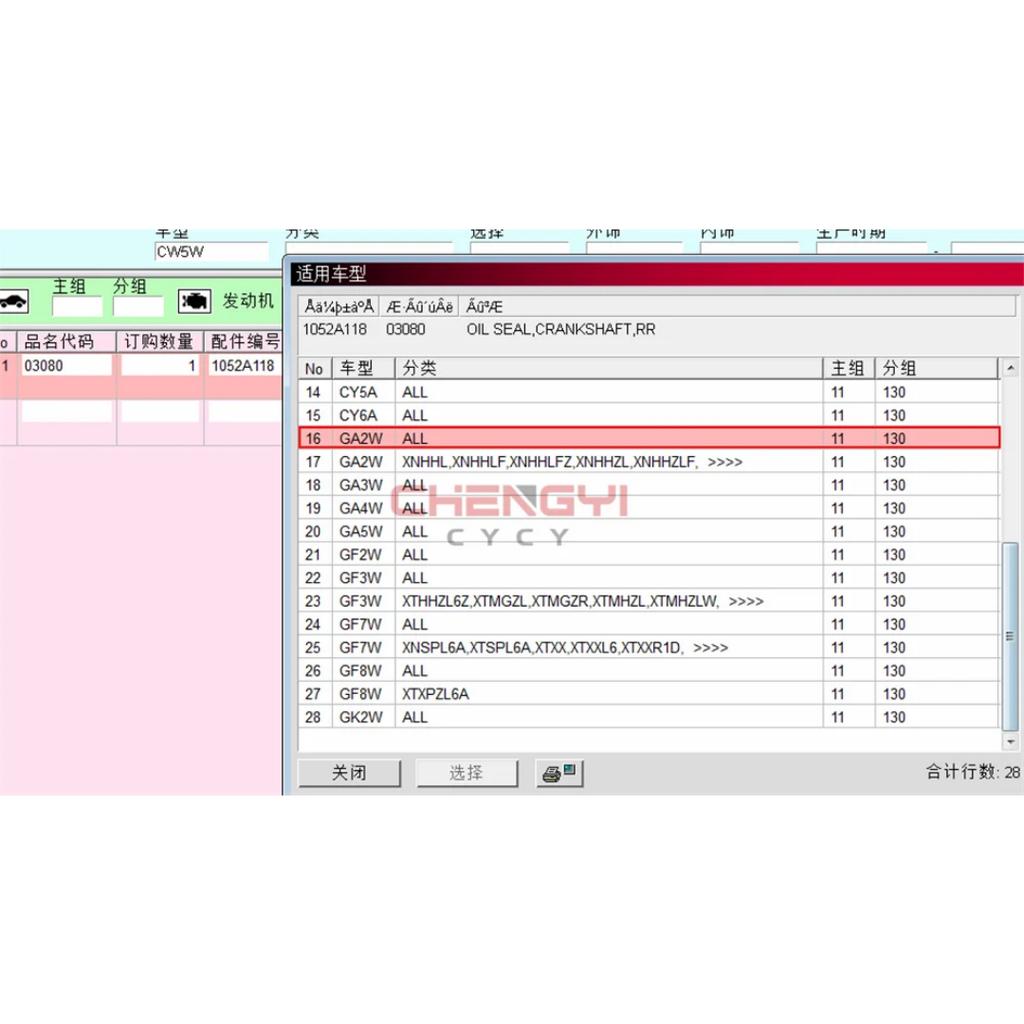Select row 18 with model GA3W
Screen dimensions: 1024x1024
pos(648,485)
